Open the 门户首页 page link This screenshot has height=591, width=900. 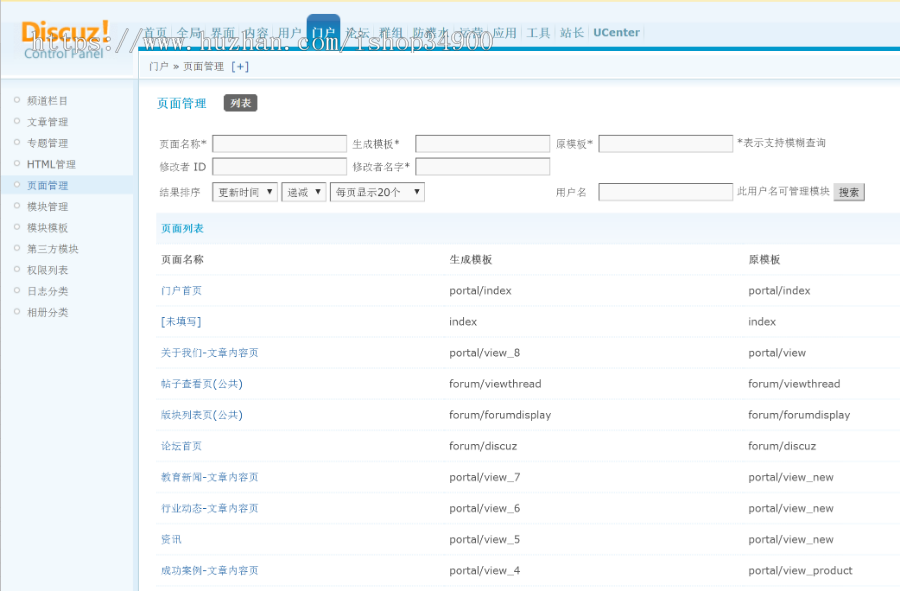tap(181, 290)
